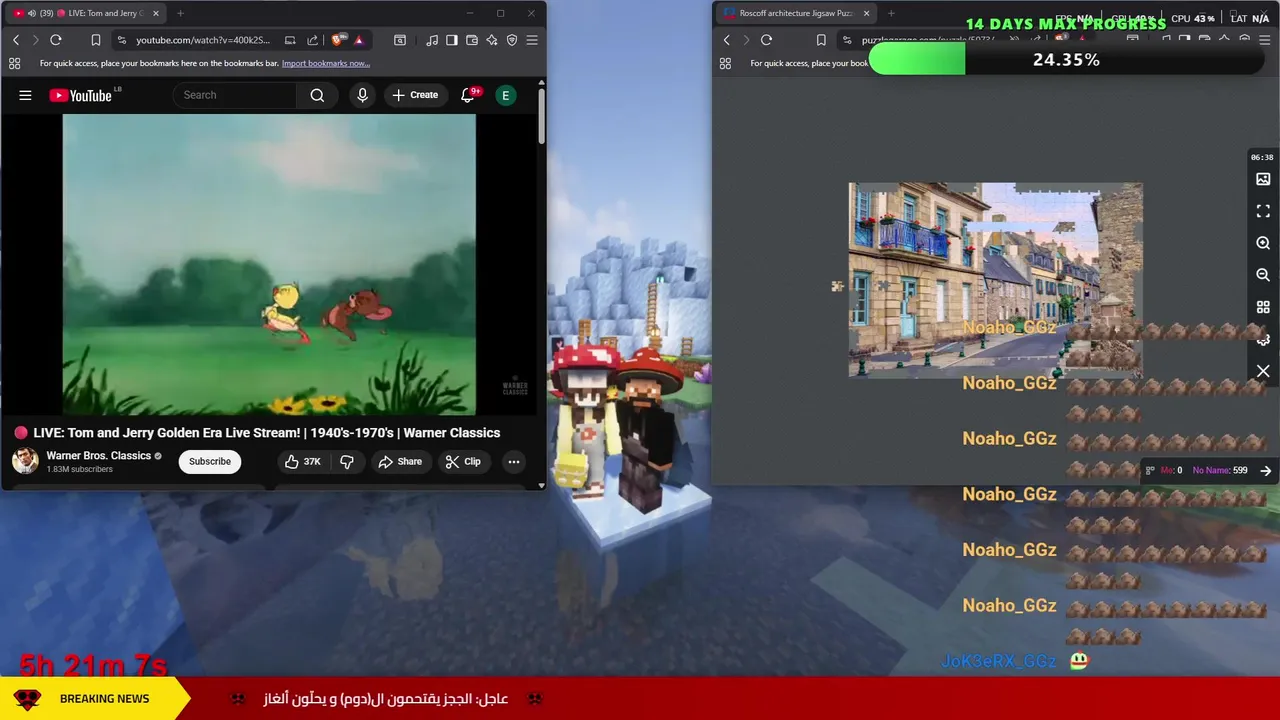Zoom in on the jigsaw puzzle

pyautogui.click(x=1263, y=243)
